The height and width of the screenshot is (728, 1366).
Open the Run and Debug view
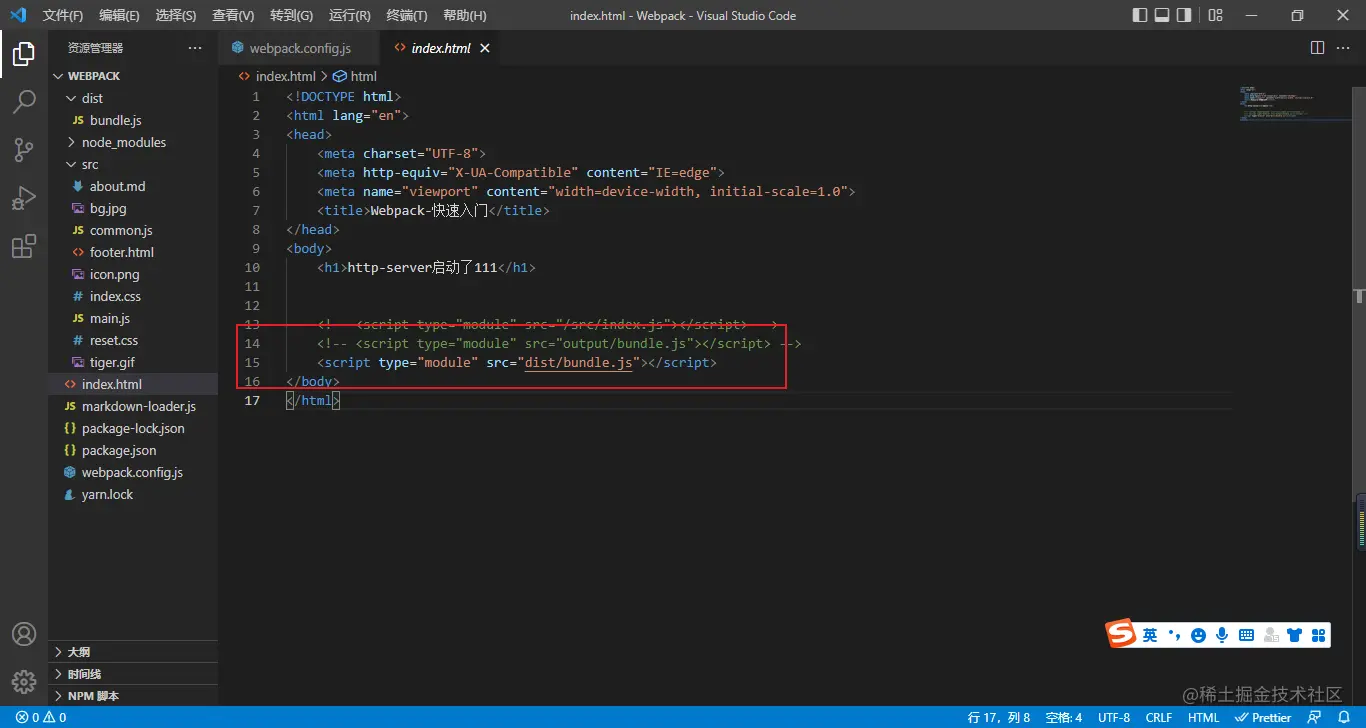(x=24, y=198)
